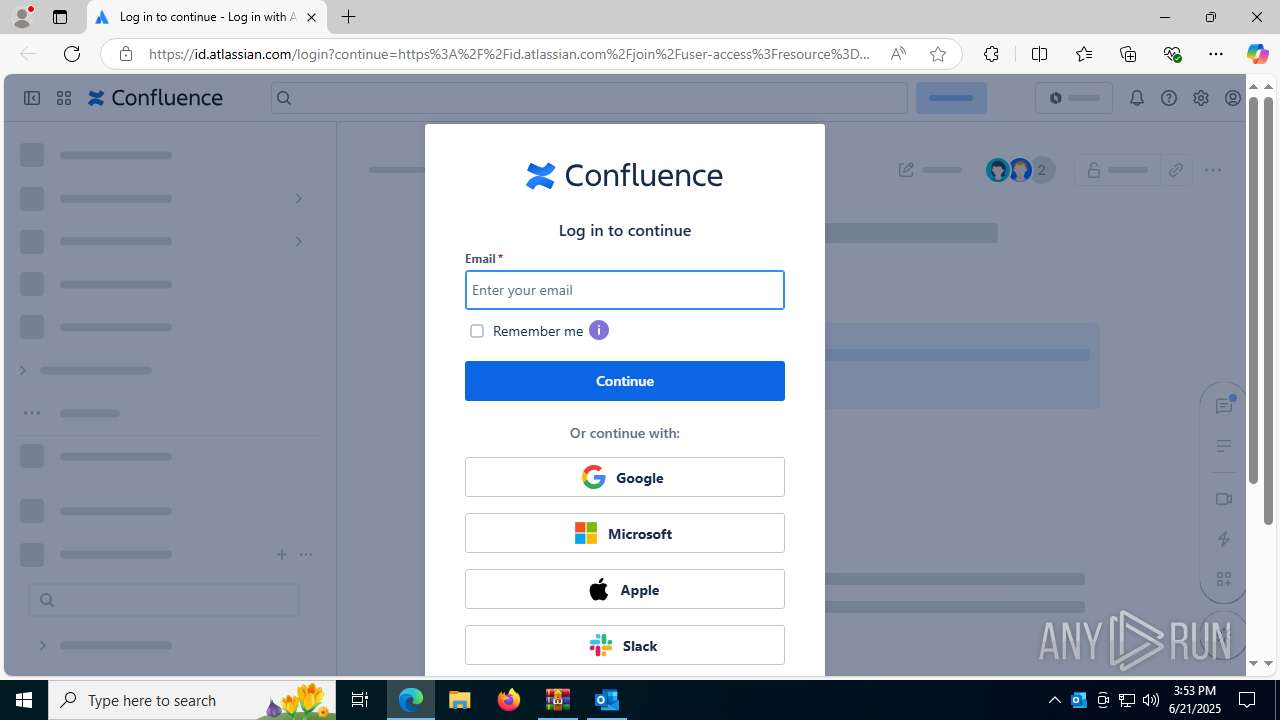This screenshot has width=1280, height=720.
Task: Open browser Extensions icon
Action: pos(991,54)
